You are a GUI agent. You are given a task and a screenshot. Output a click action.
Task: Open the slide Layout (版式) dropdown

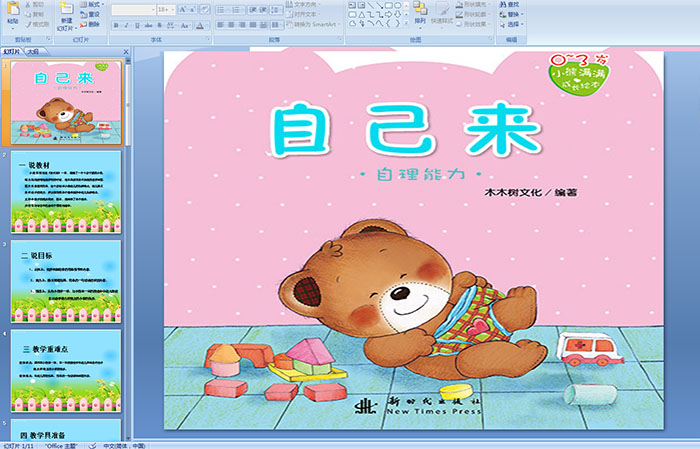pos(92,4)
